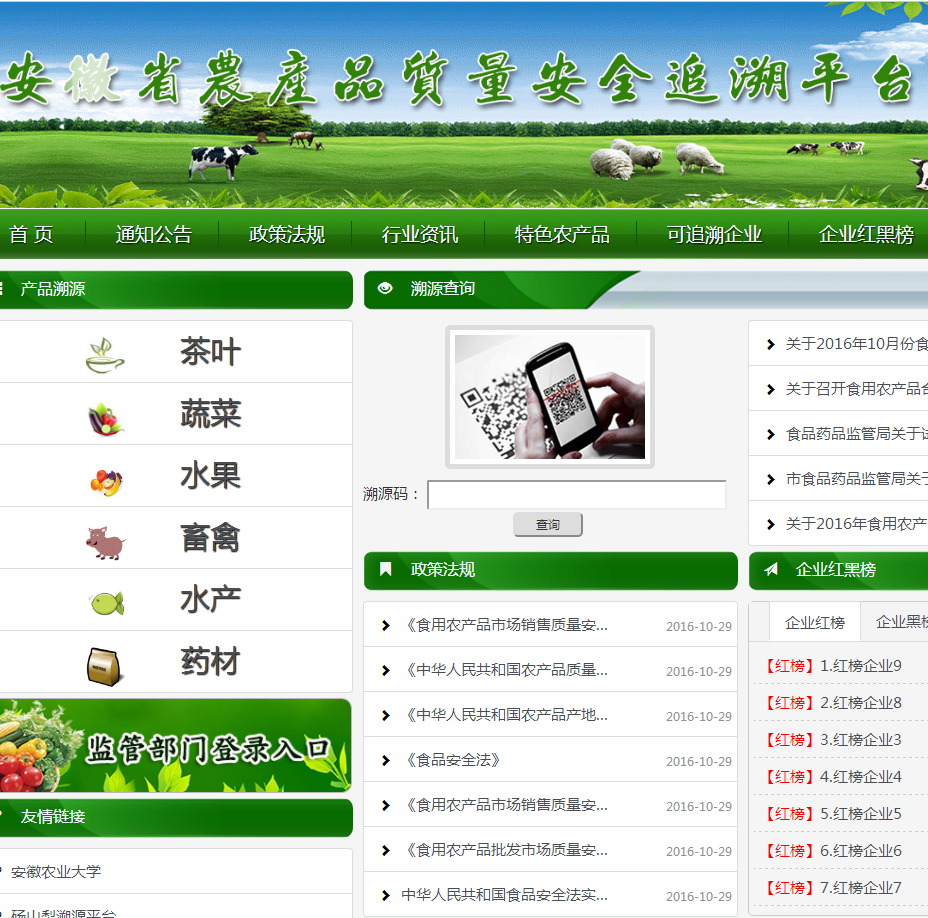This screenshot has width=928, height=918.
Task: Click the 溯源码 text input field
Action: pyautogui.click(x=577, y=495)
